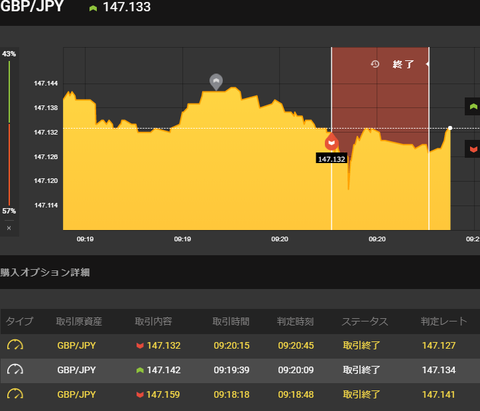480x411 pixels.
Task: Click the gauge icon in the 09:20:15 row
Action: [15, 345]
